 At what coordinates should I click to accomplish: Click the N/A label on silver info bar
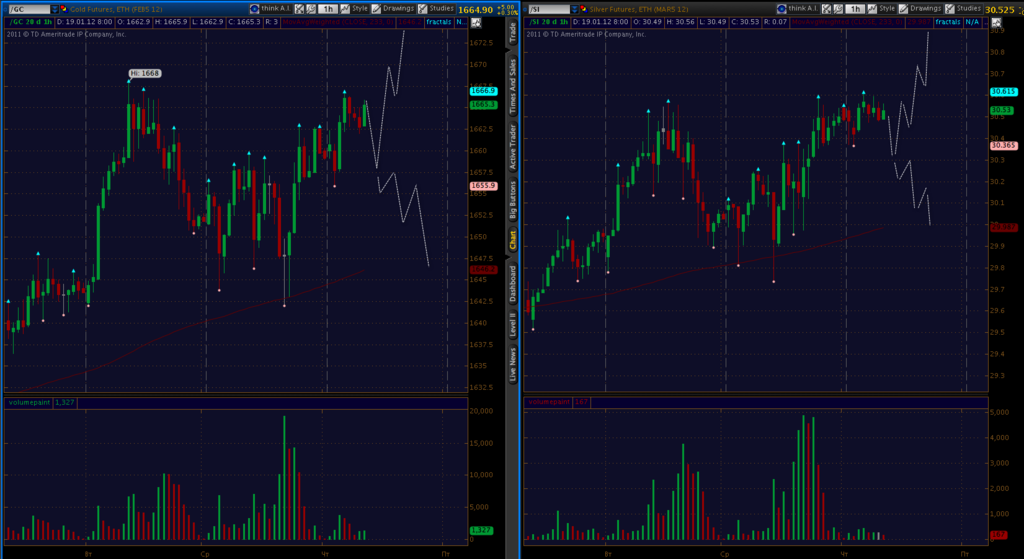point(972,22)
